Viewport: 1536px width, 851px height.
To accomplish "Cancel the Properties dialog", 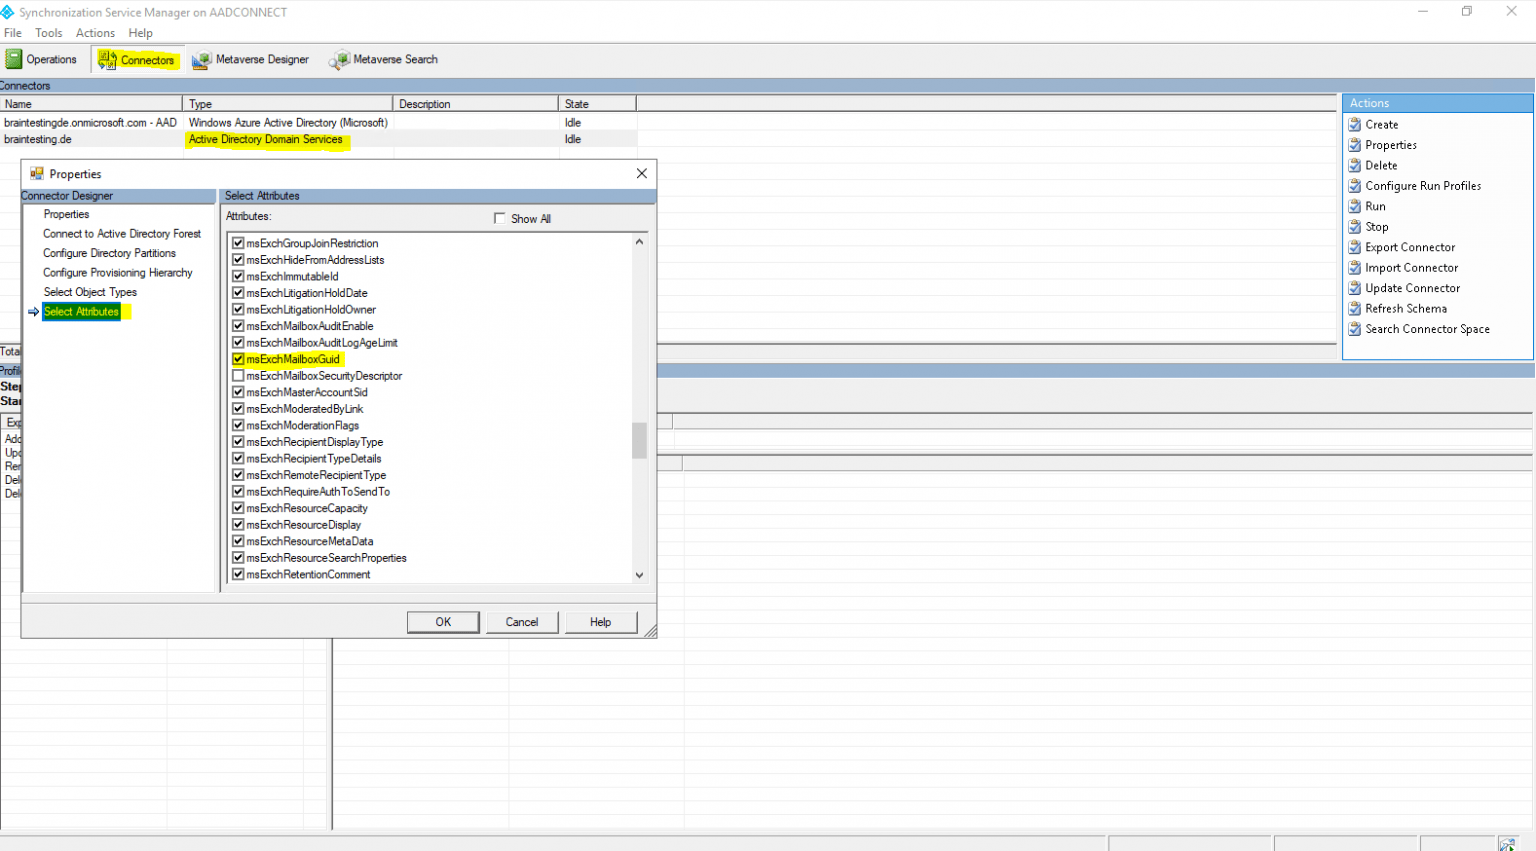I will point(522,621).
